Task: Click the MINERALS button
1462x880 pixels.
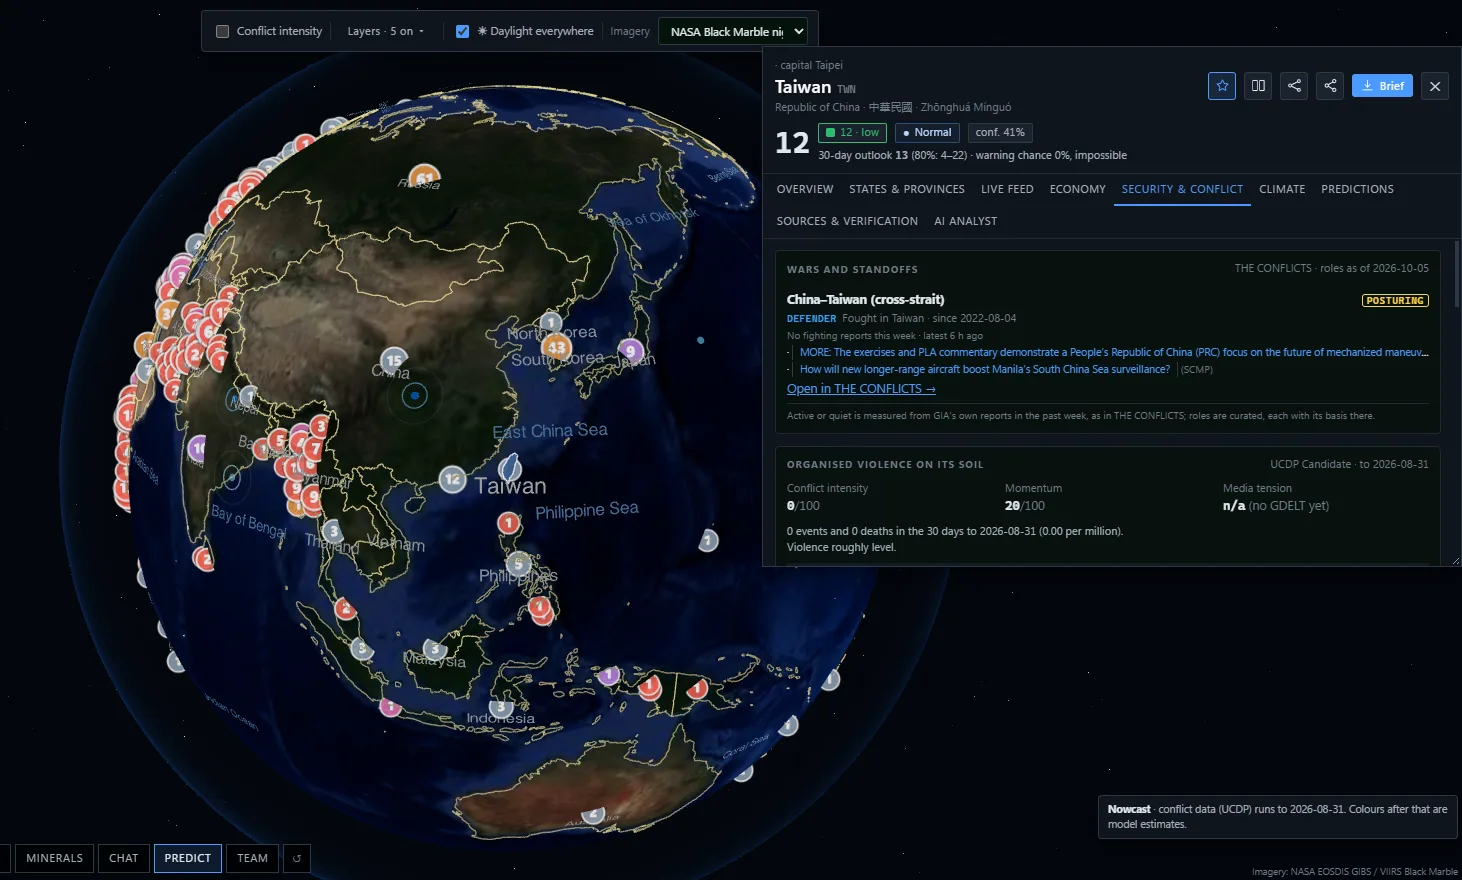Action: tap(54, 858)
